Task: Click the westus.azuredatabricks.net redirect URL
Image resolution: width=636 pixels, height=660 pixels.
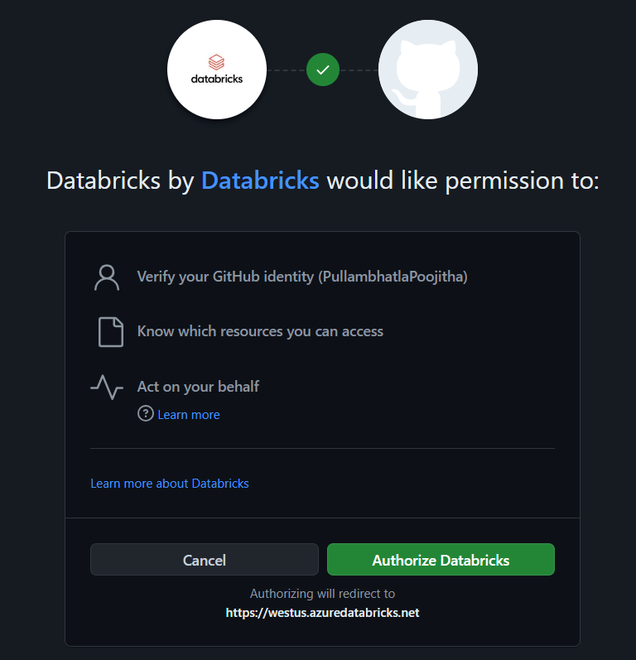Action: click(x=322, y=612)
